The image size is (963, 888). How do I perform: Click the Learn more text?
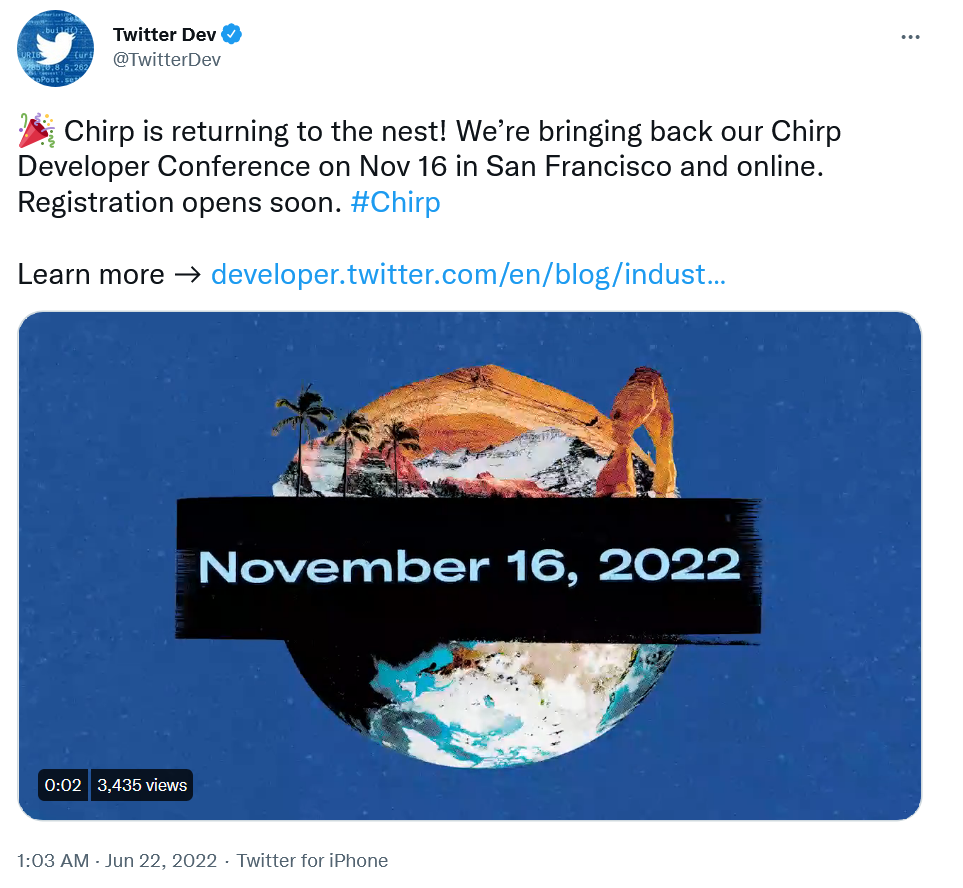[91, 274]
